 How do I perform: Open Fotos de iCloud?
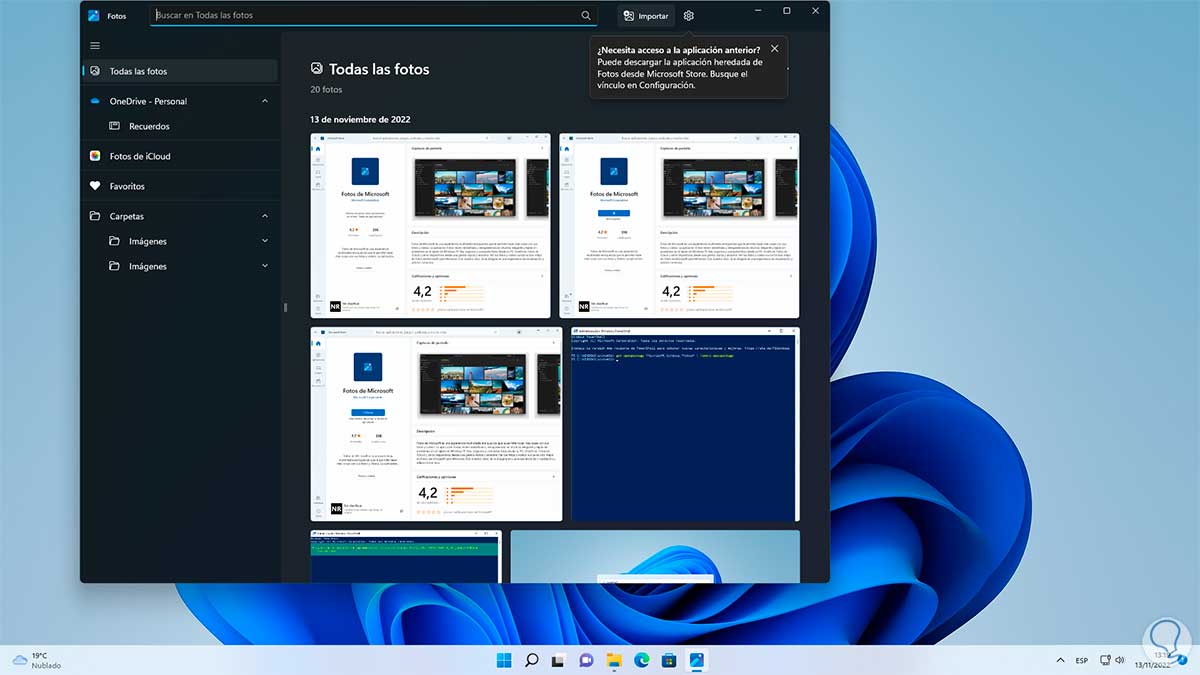180,156
